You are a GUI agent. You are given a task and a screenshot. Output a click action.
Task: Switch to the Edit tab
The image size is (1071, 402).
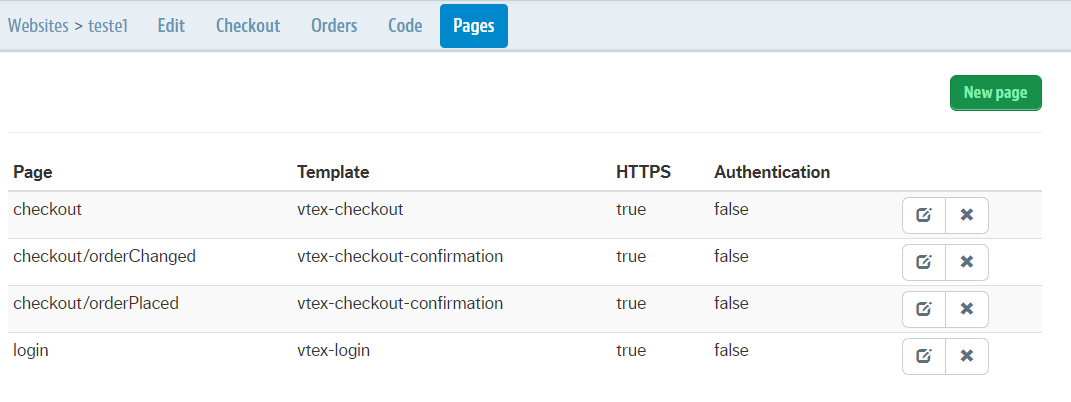click(x=171, y=26)
